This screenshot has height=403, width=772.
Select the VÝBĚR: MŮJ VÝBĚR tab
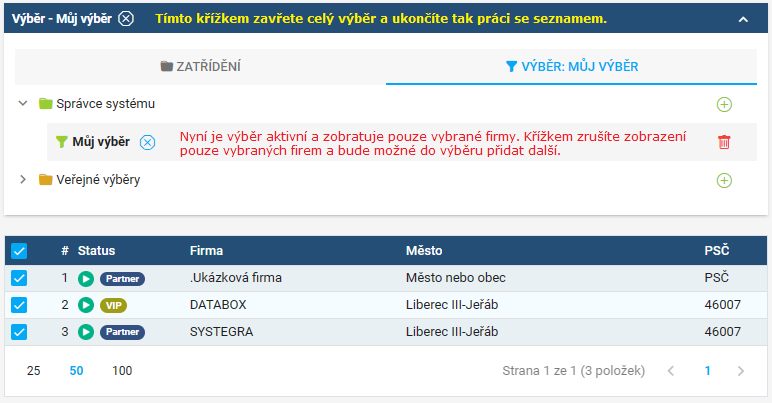pyautogui.click(x=572, y=66)
